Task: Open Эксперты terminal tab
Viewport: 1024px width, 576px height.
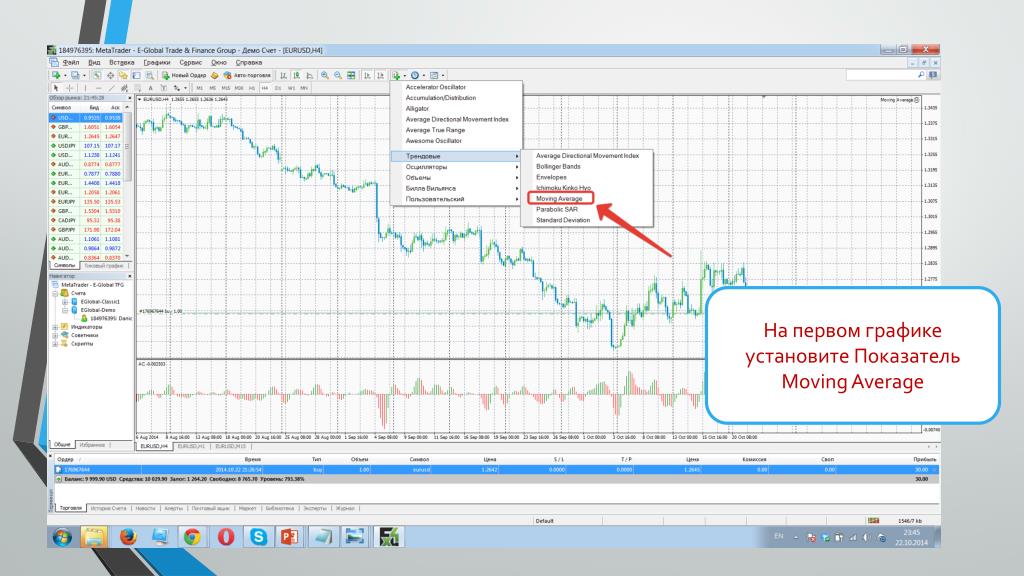Action: point(314,508)
